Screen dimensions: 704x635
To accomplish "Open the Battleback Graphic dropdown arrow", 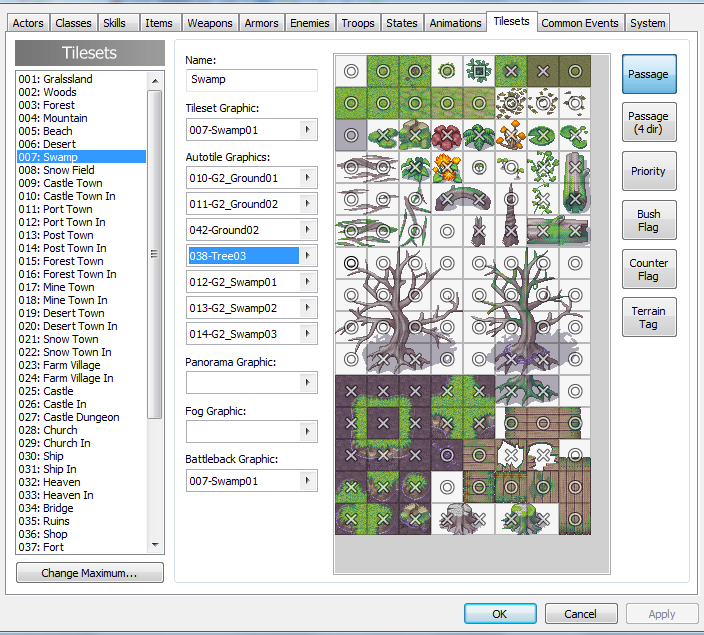I will (308, 481).
